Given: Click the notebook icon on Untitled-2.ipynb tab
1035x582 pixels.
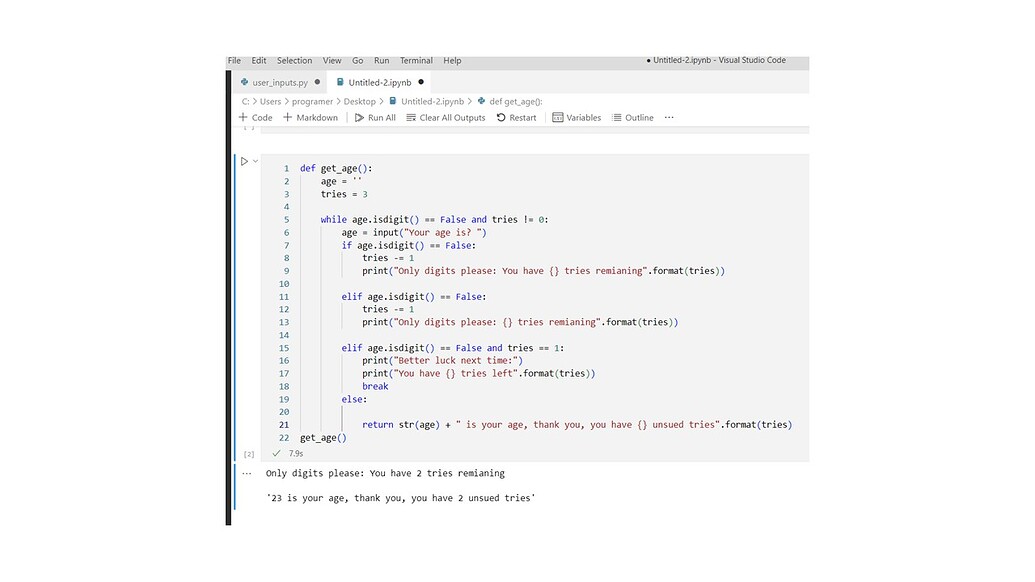Looking at the screenshot, I should pyautogui.click(x=340, y=82).
